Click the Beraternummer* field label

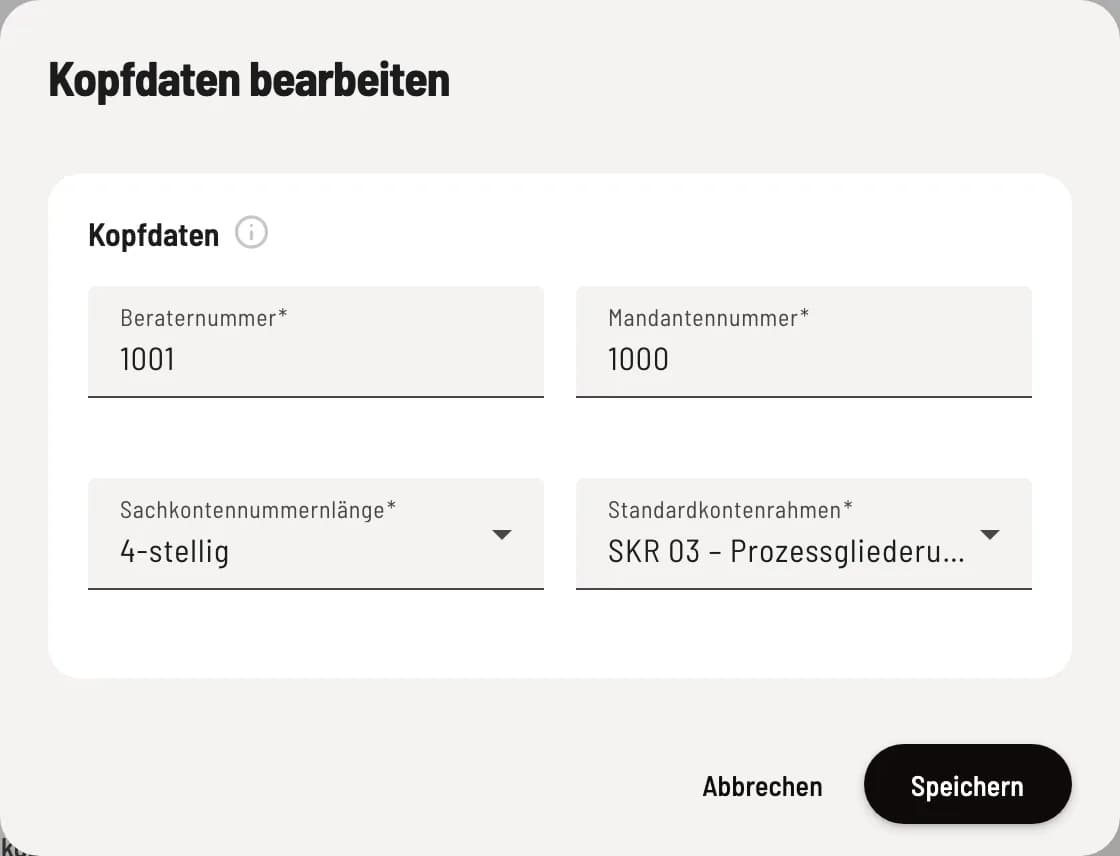coord(204,317)
